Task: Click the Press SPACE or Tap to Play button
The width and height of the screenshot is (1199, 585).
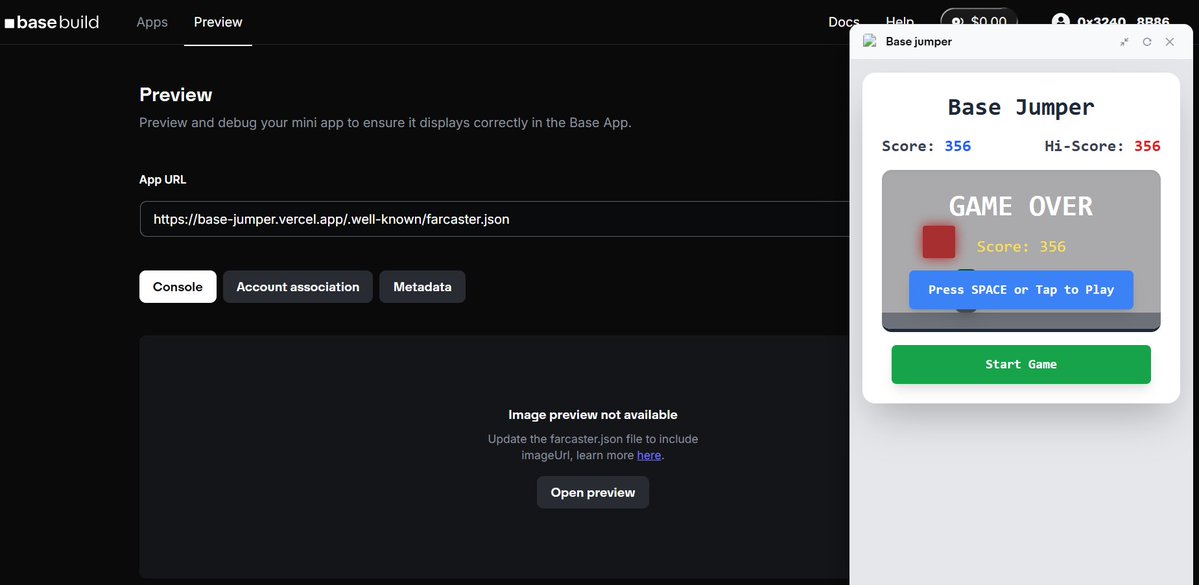Action: point(1020,289)
